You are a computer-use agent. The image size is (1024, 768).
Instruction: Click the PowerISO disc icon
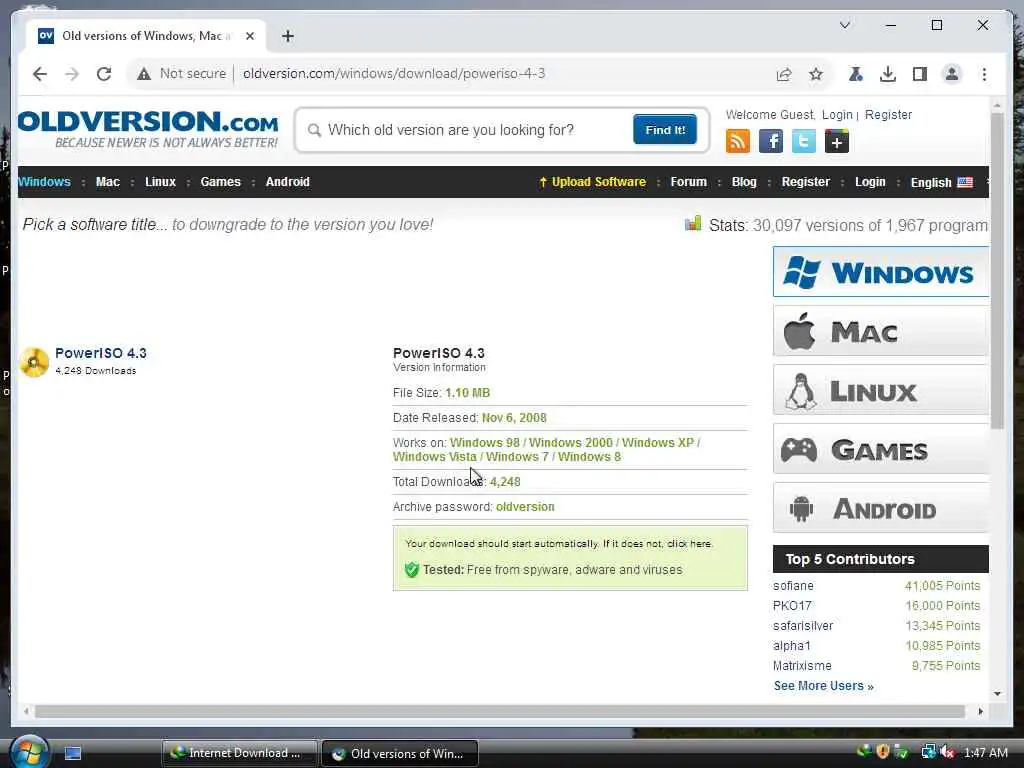point(34,362)
